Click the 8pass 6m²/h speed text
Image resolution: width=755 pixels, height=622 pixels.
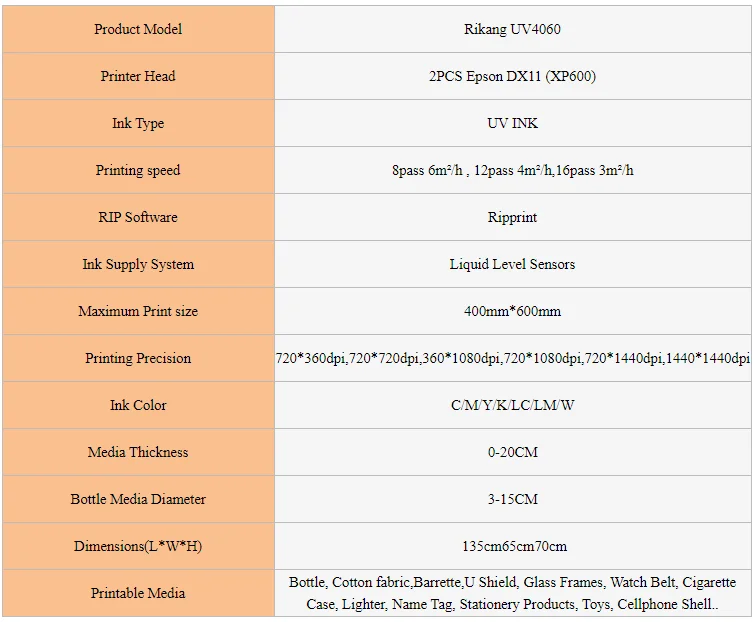(x=428, y=170)
